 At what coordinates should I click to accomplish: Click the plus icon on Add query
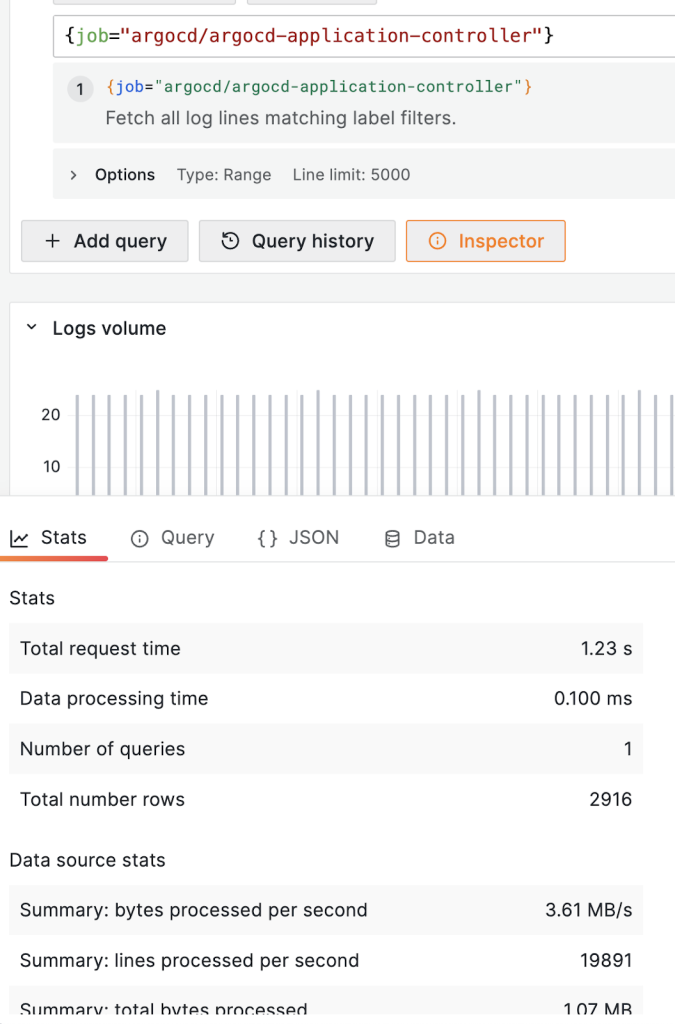pos(52,242)
